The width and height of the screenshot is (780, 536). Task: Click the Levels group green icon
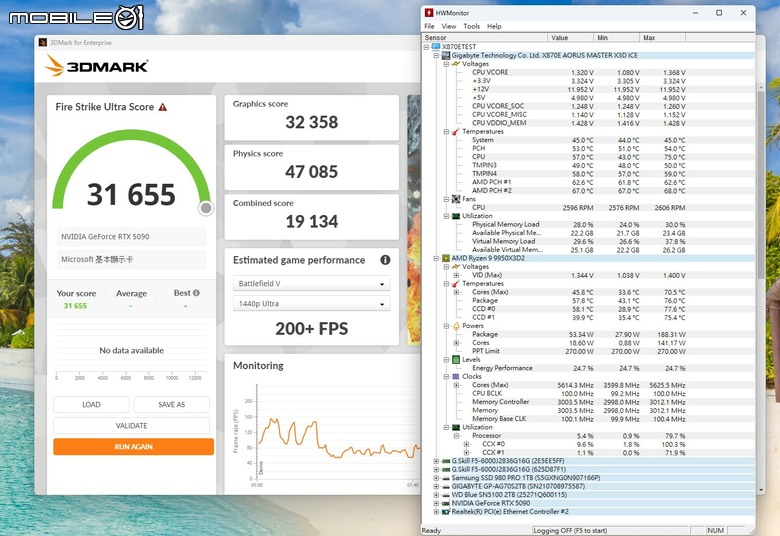456,359
